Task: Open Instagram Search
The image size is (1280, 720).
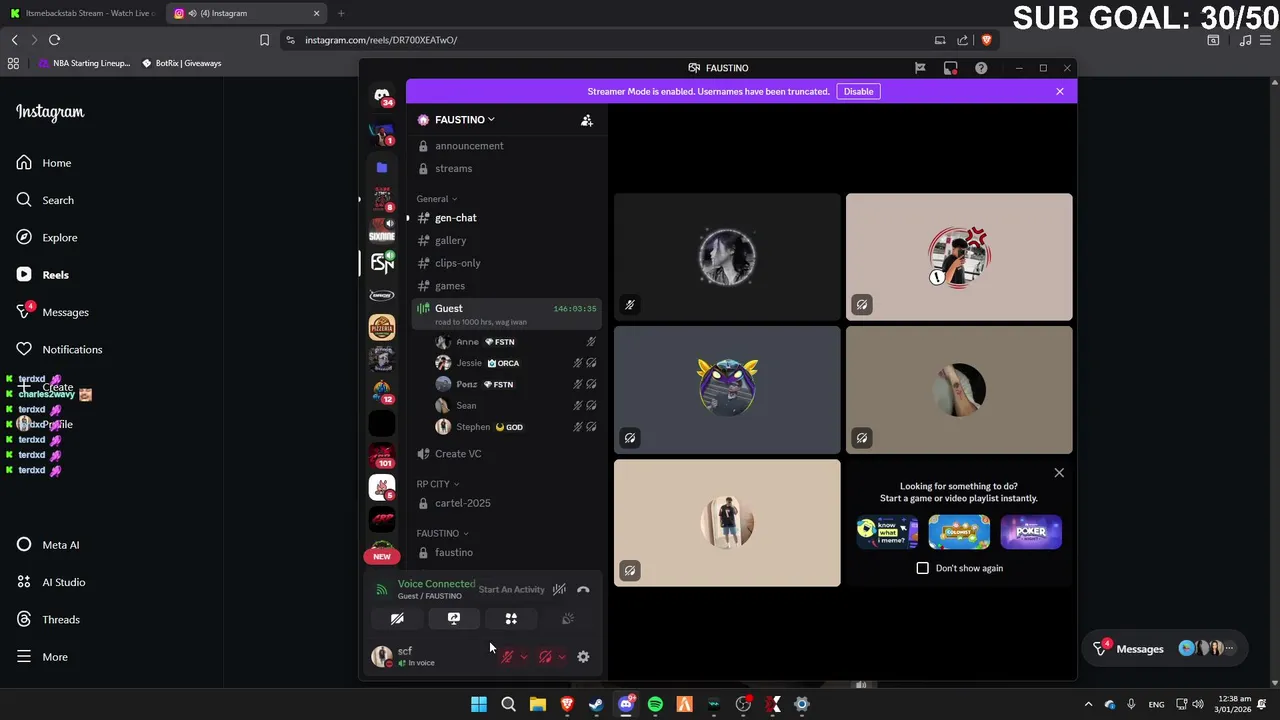Action: tap(45, 200)
